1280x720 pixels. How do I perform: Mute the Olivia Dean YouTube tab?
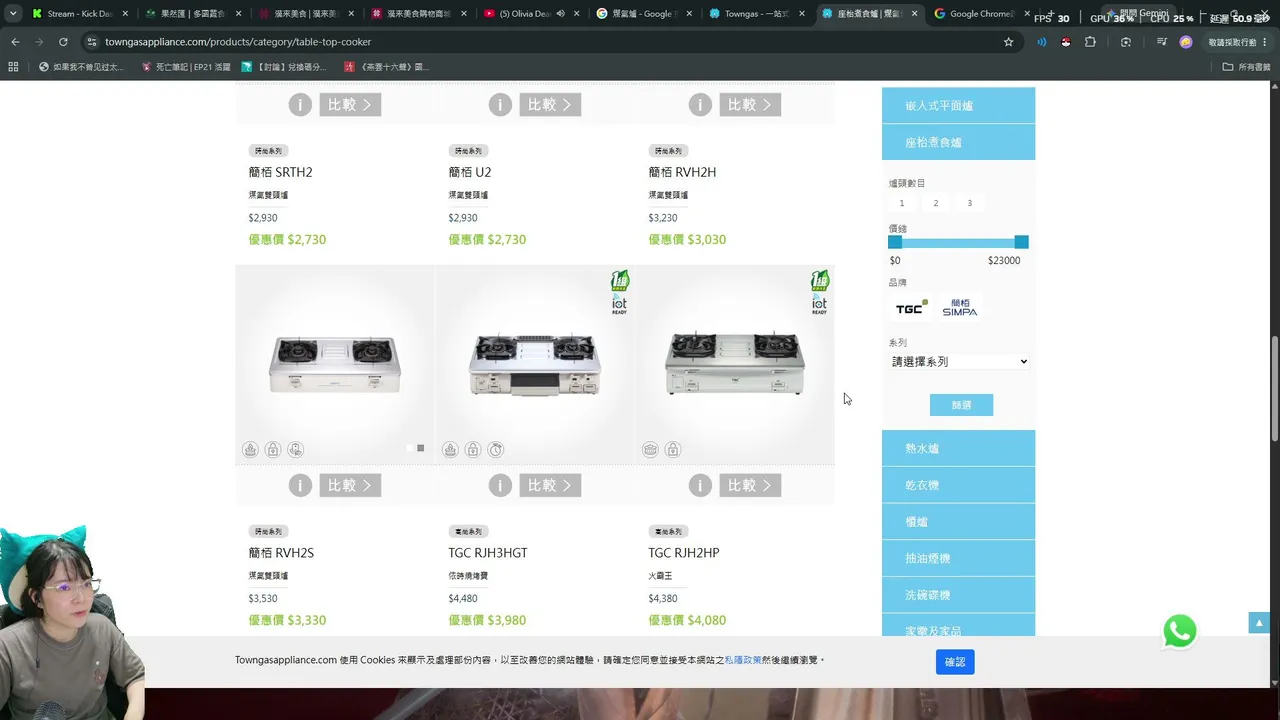[x=560, y=14]
